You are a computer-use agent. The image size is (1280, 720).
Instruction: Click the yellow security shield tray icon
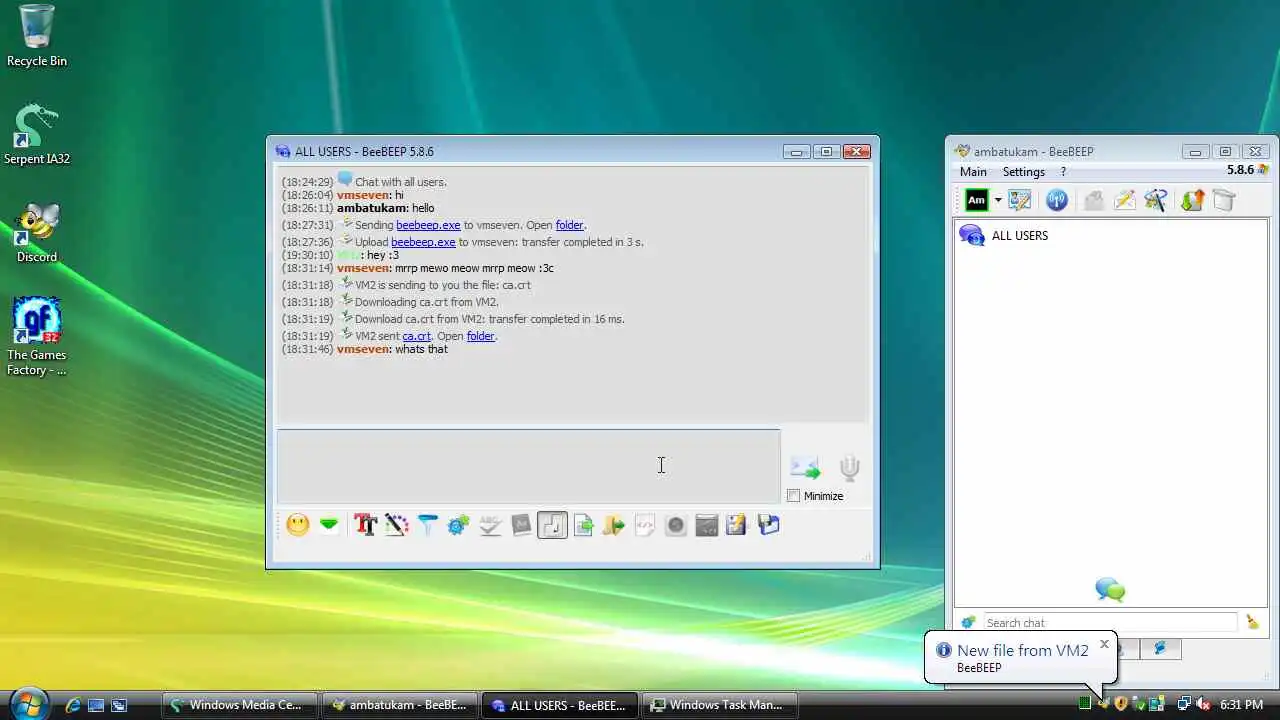[1121, 704]
